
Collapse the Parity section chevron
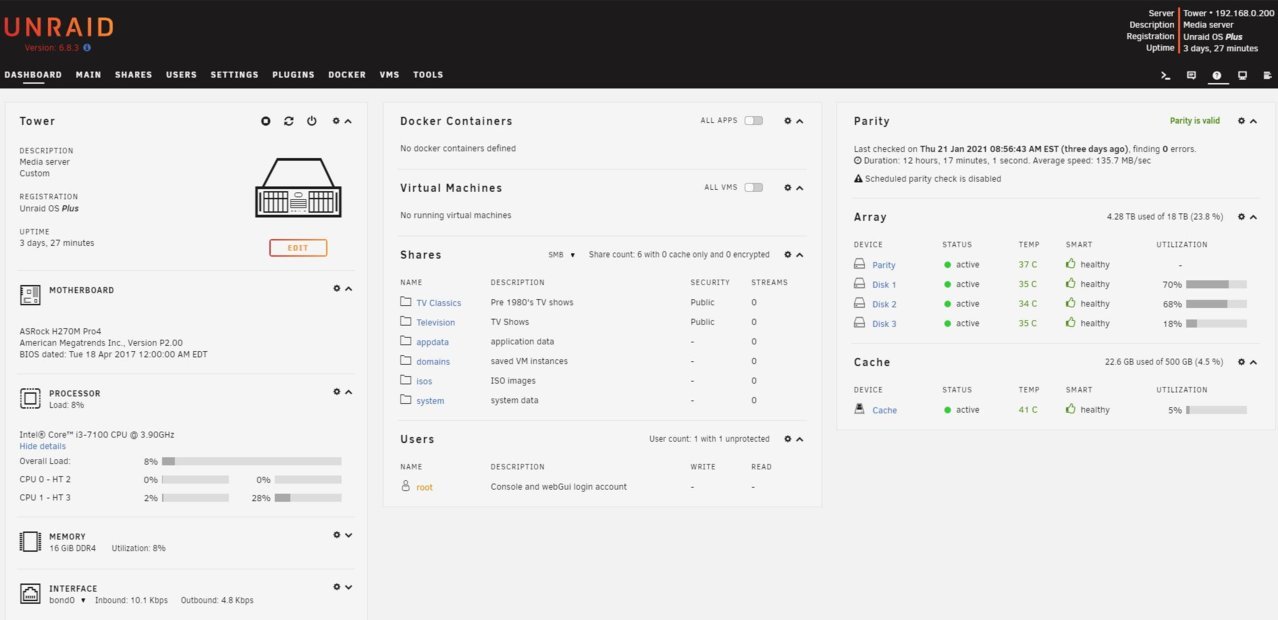click(1253, 121)
